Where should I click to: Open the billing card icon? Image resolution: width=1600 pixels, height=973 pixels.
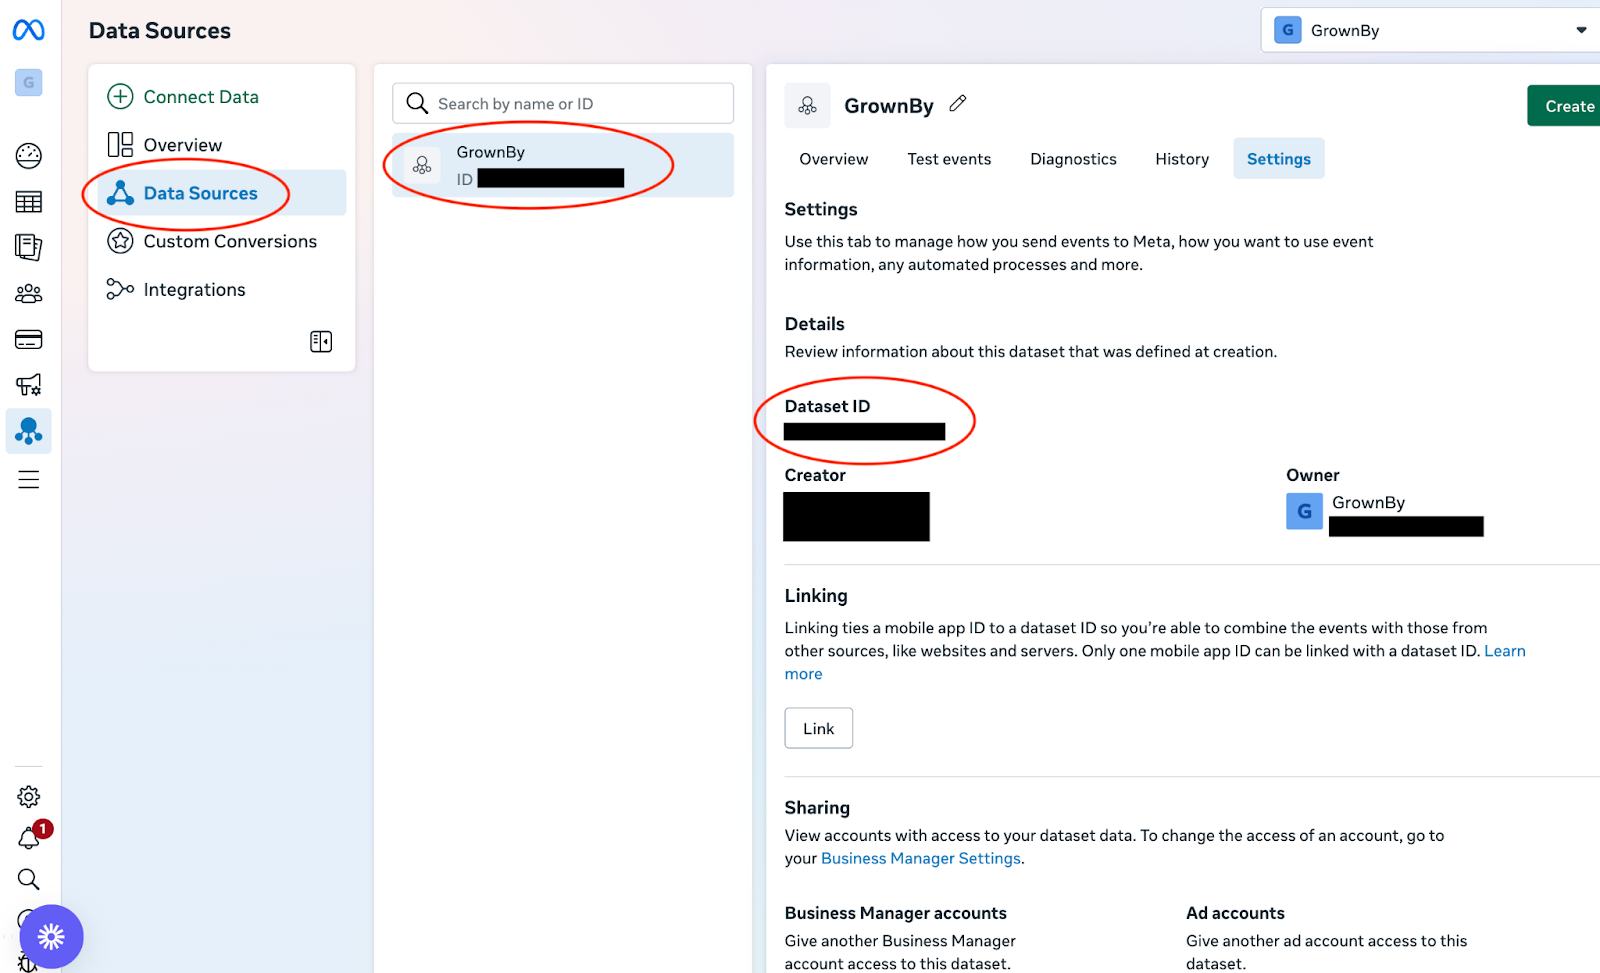tap(29, 340)
